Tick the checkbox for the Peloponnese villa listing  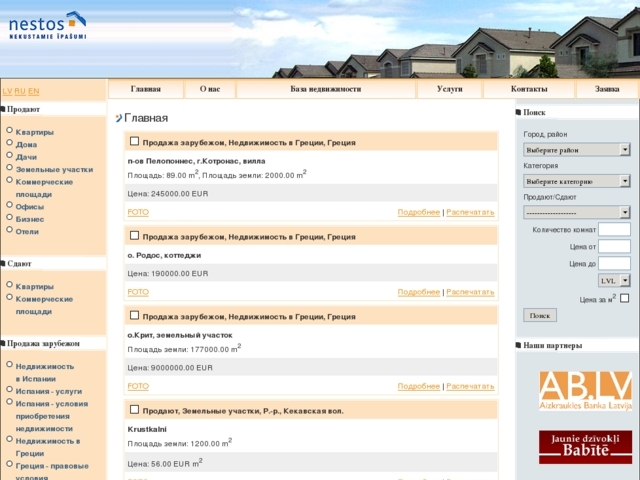click(135, 141)
